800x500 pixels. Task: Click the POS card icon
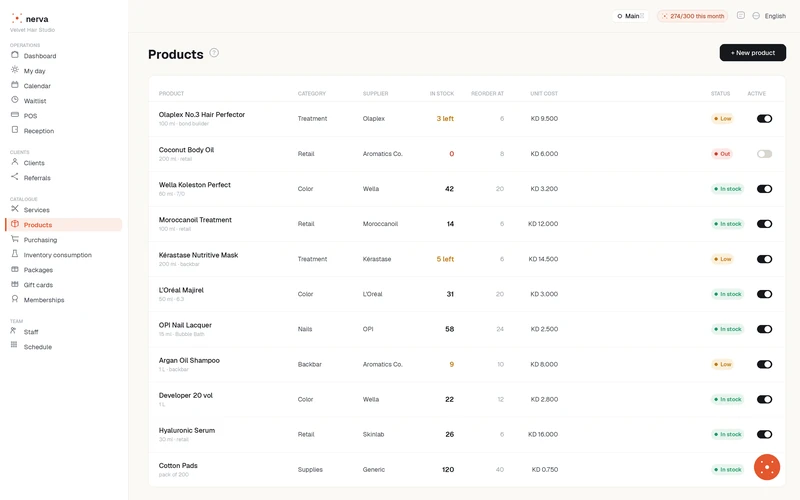click(15, 115)
